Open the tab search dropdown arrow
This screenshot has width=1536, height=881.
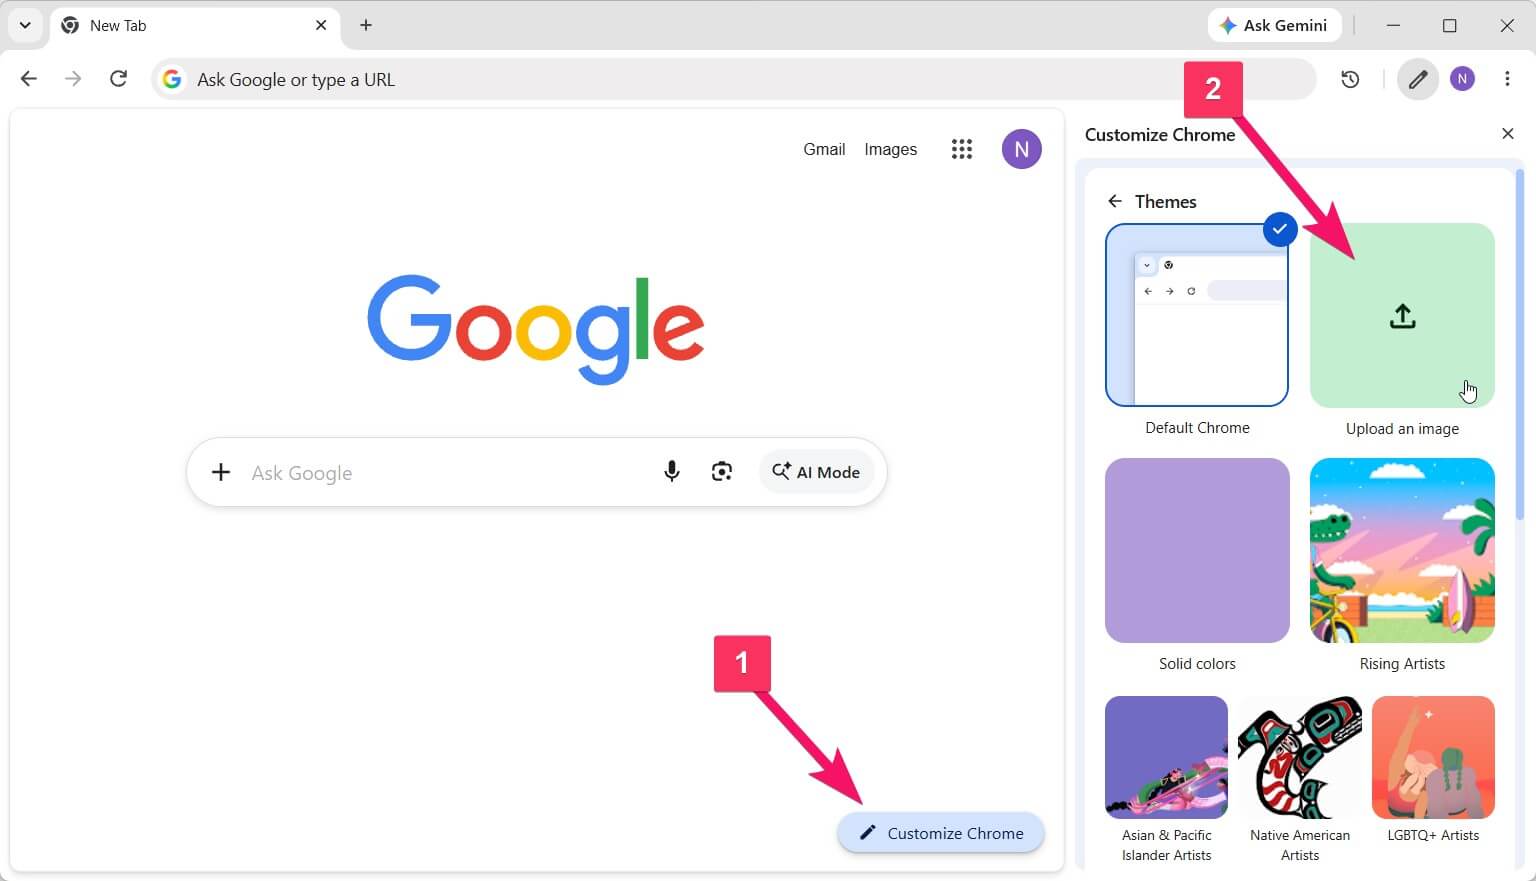click(x=25, y=25)
